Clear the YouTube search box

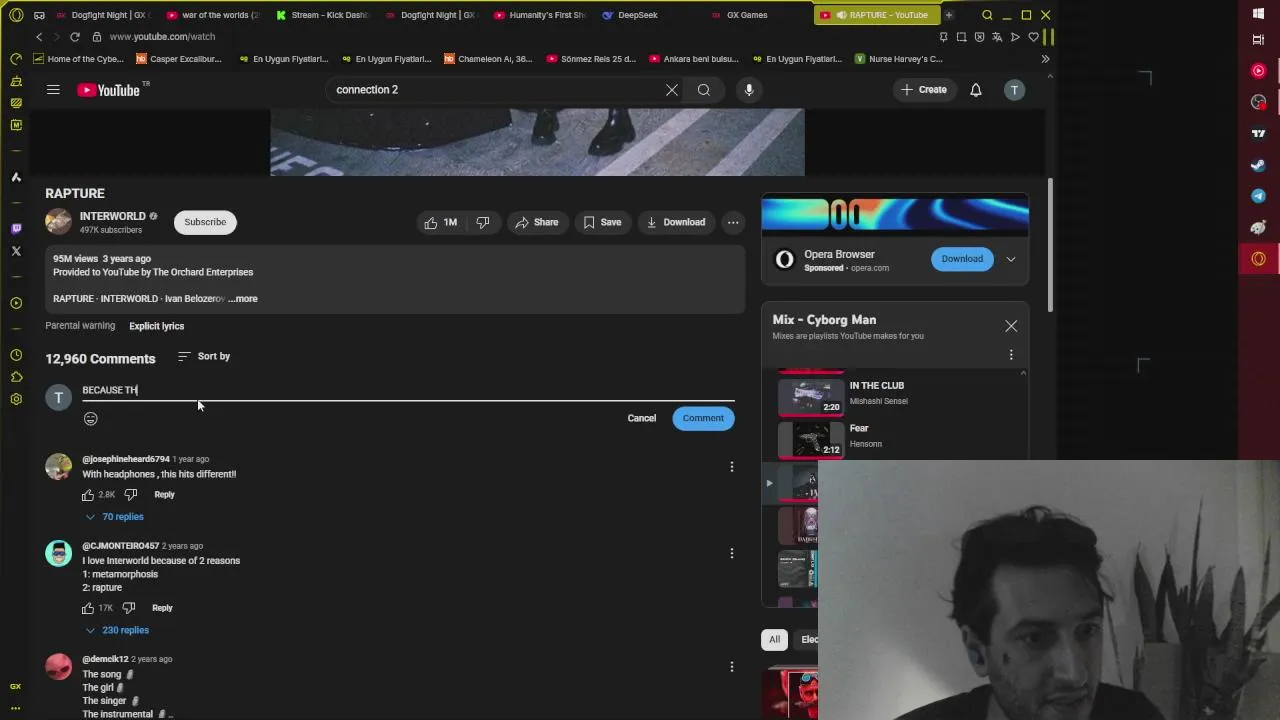point(672,90)
